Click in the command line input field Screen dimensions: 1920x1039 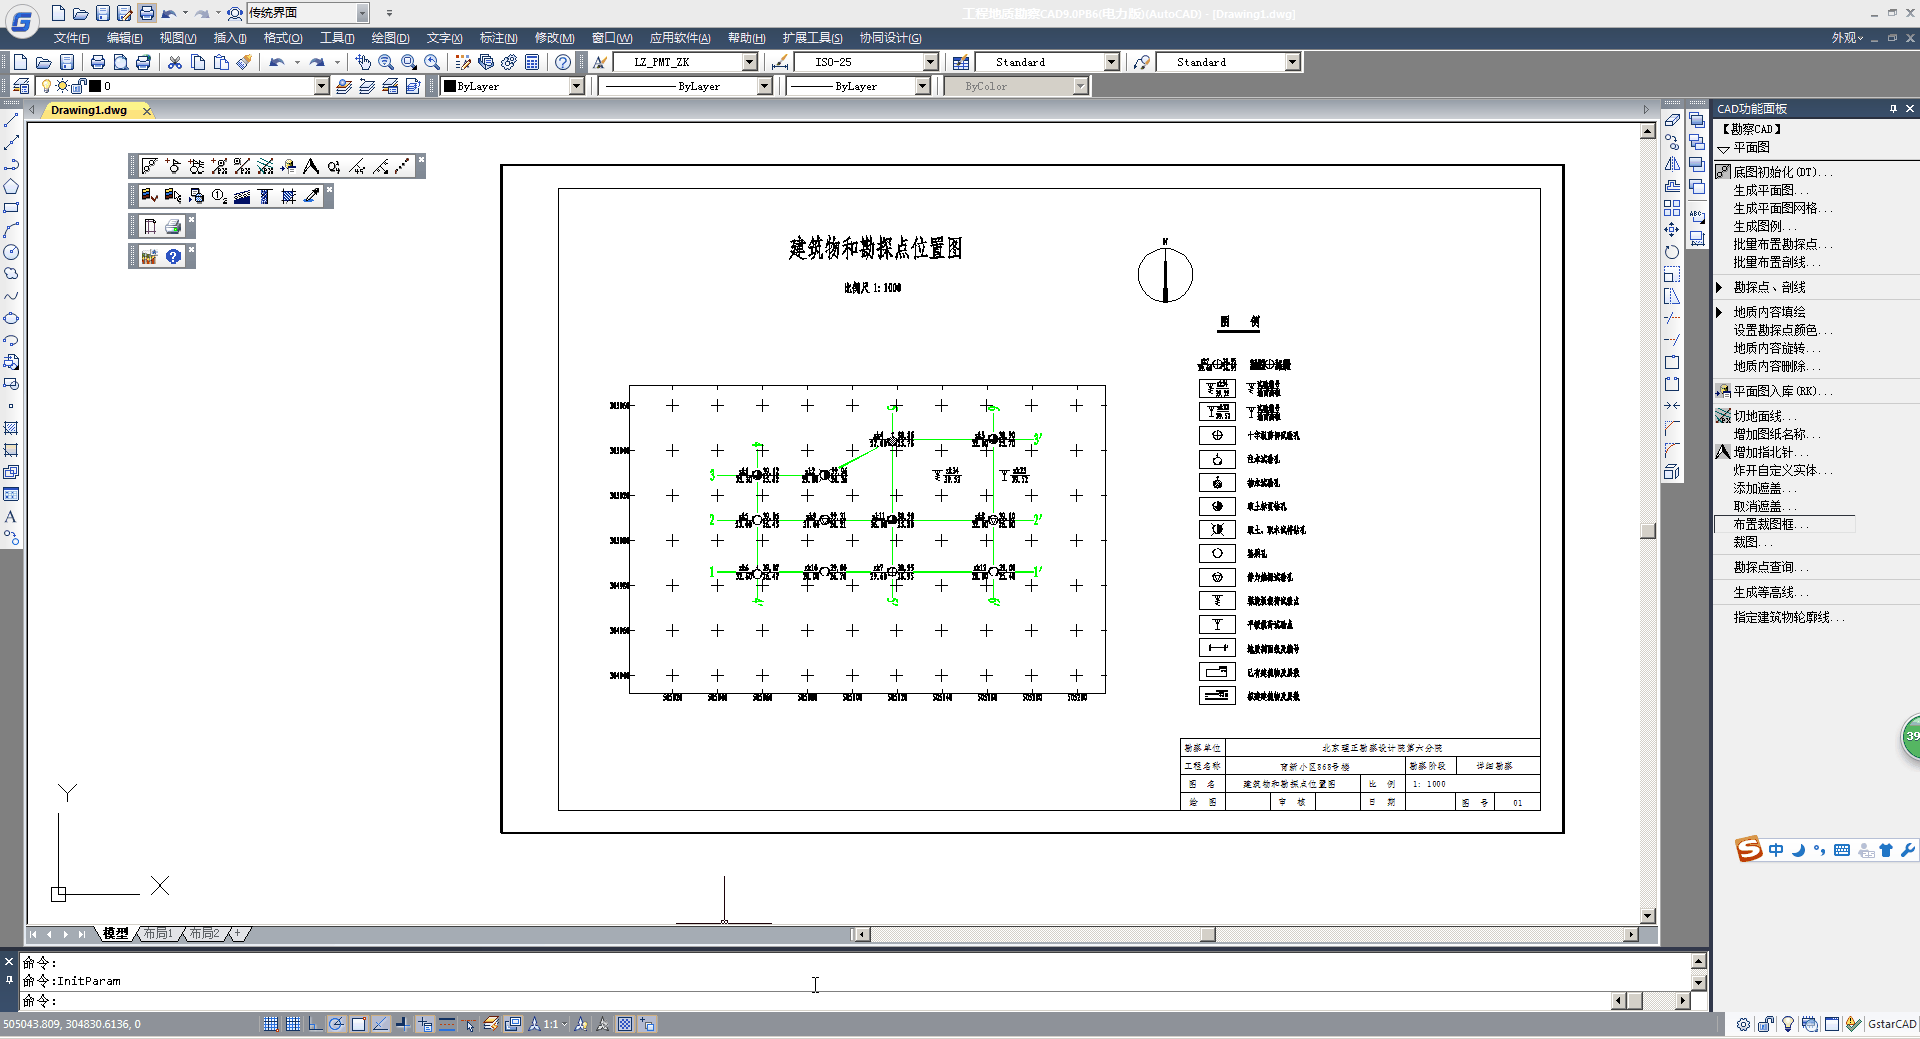click(800, 1001)
